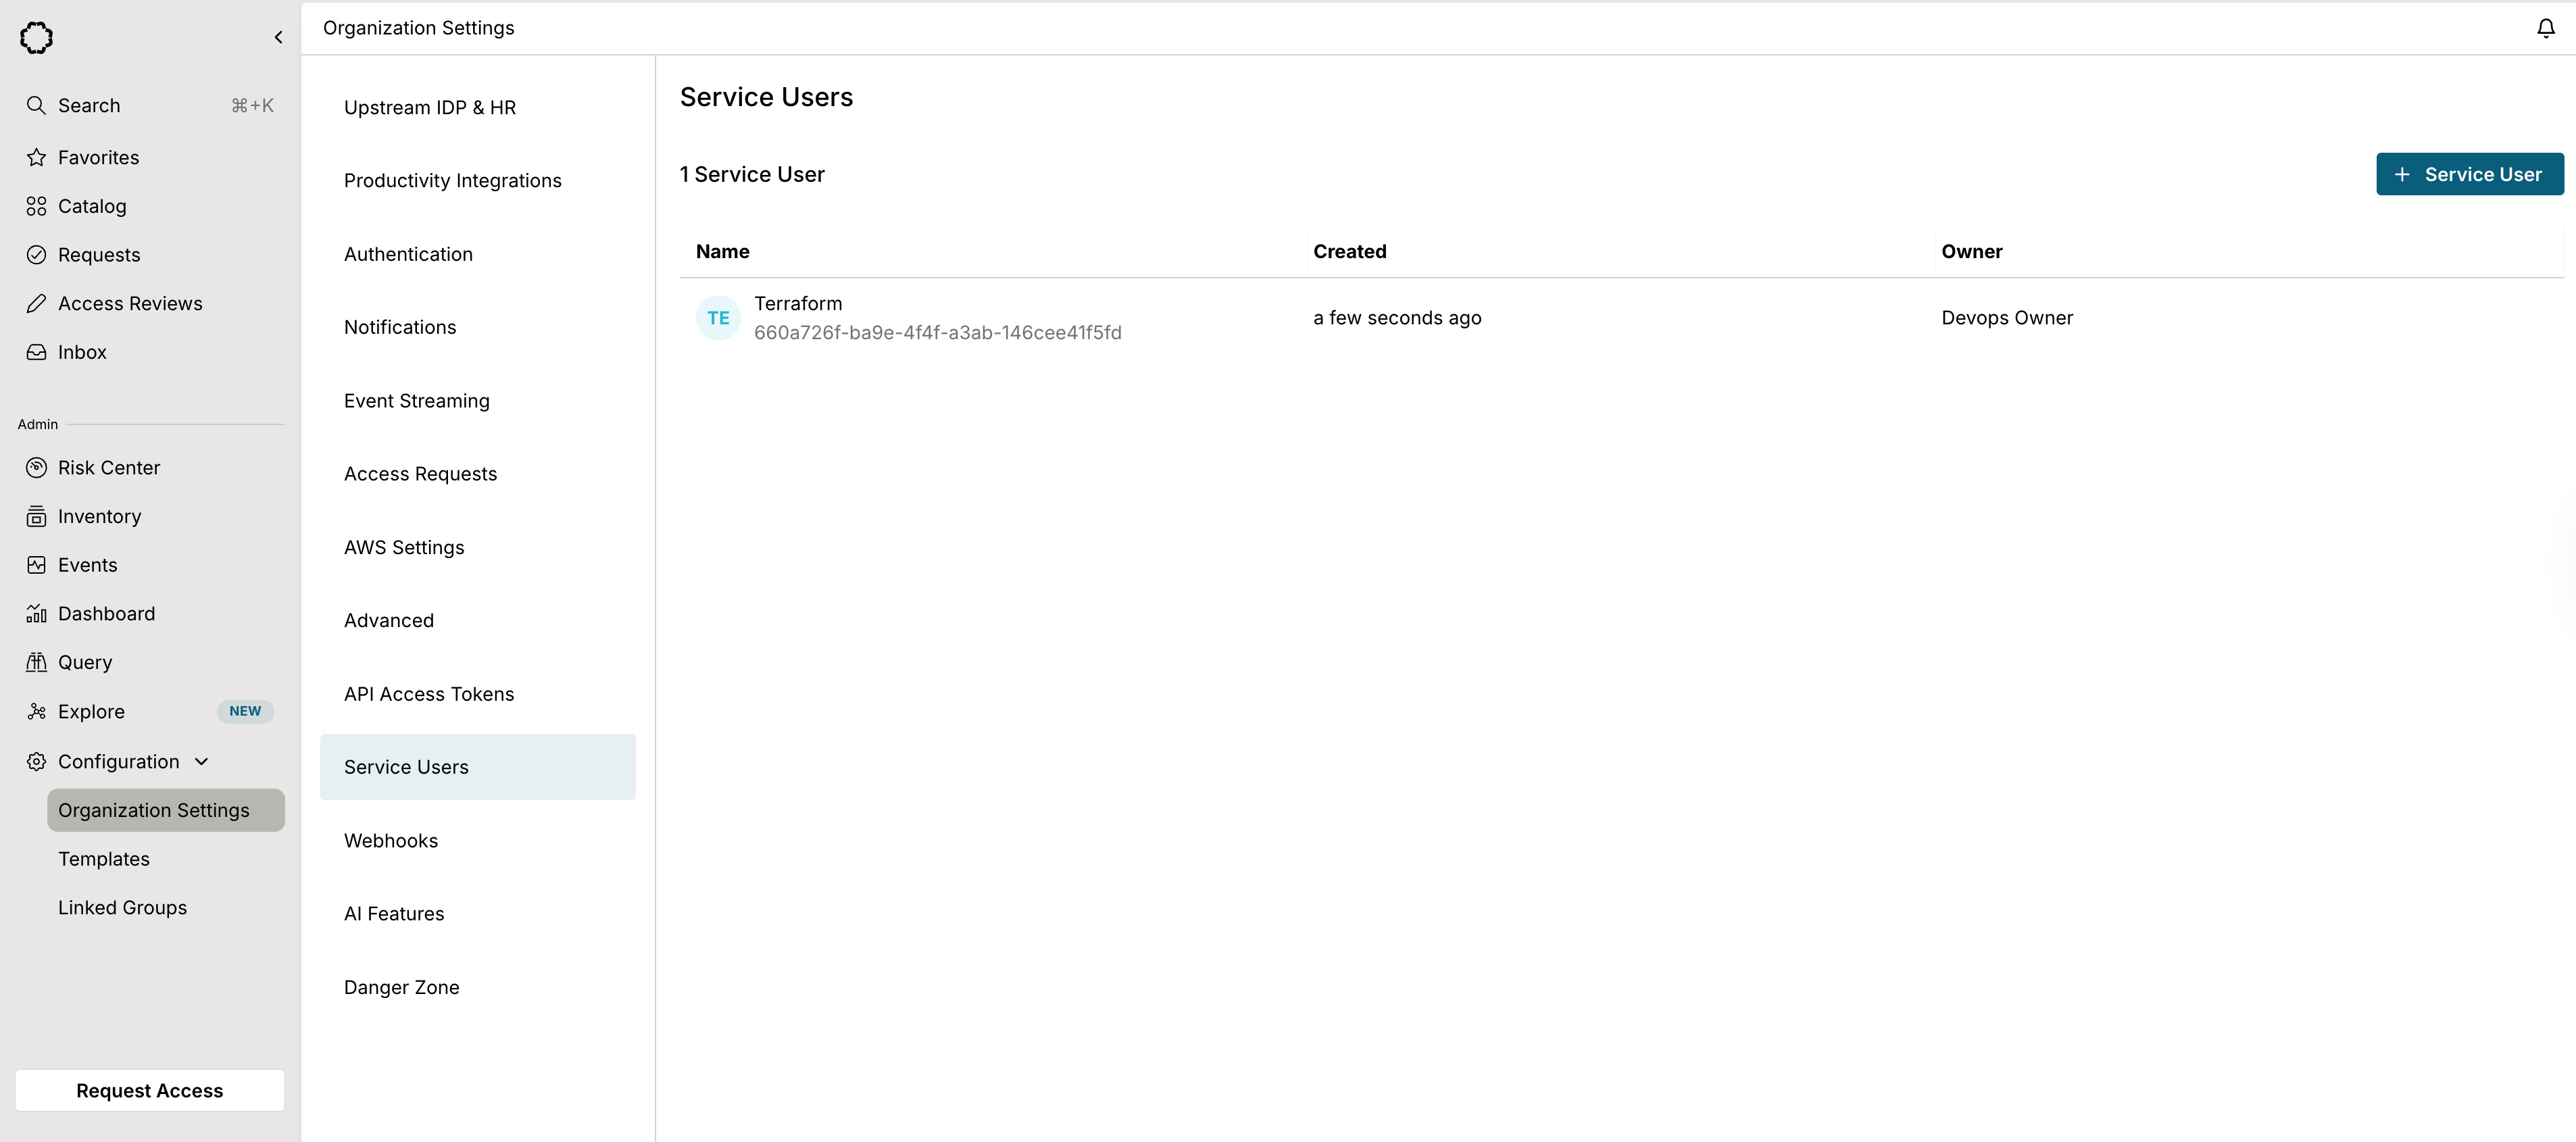Click the Explore graph icon
The height and width of the screenshot is (1142, 2576).
click(36, 712)
